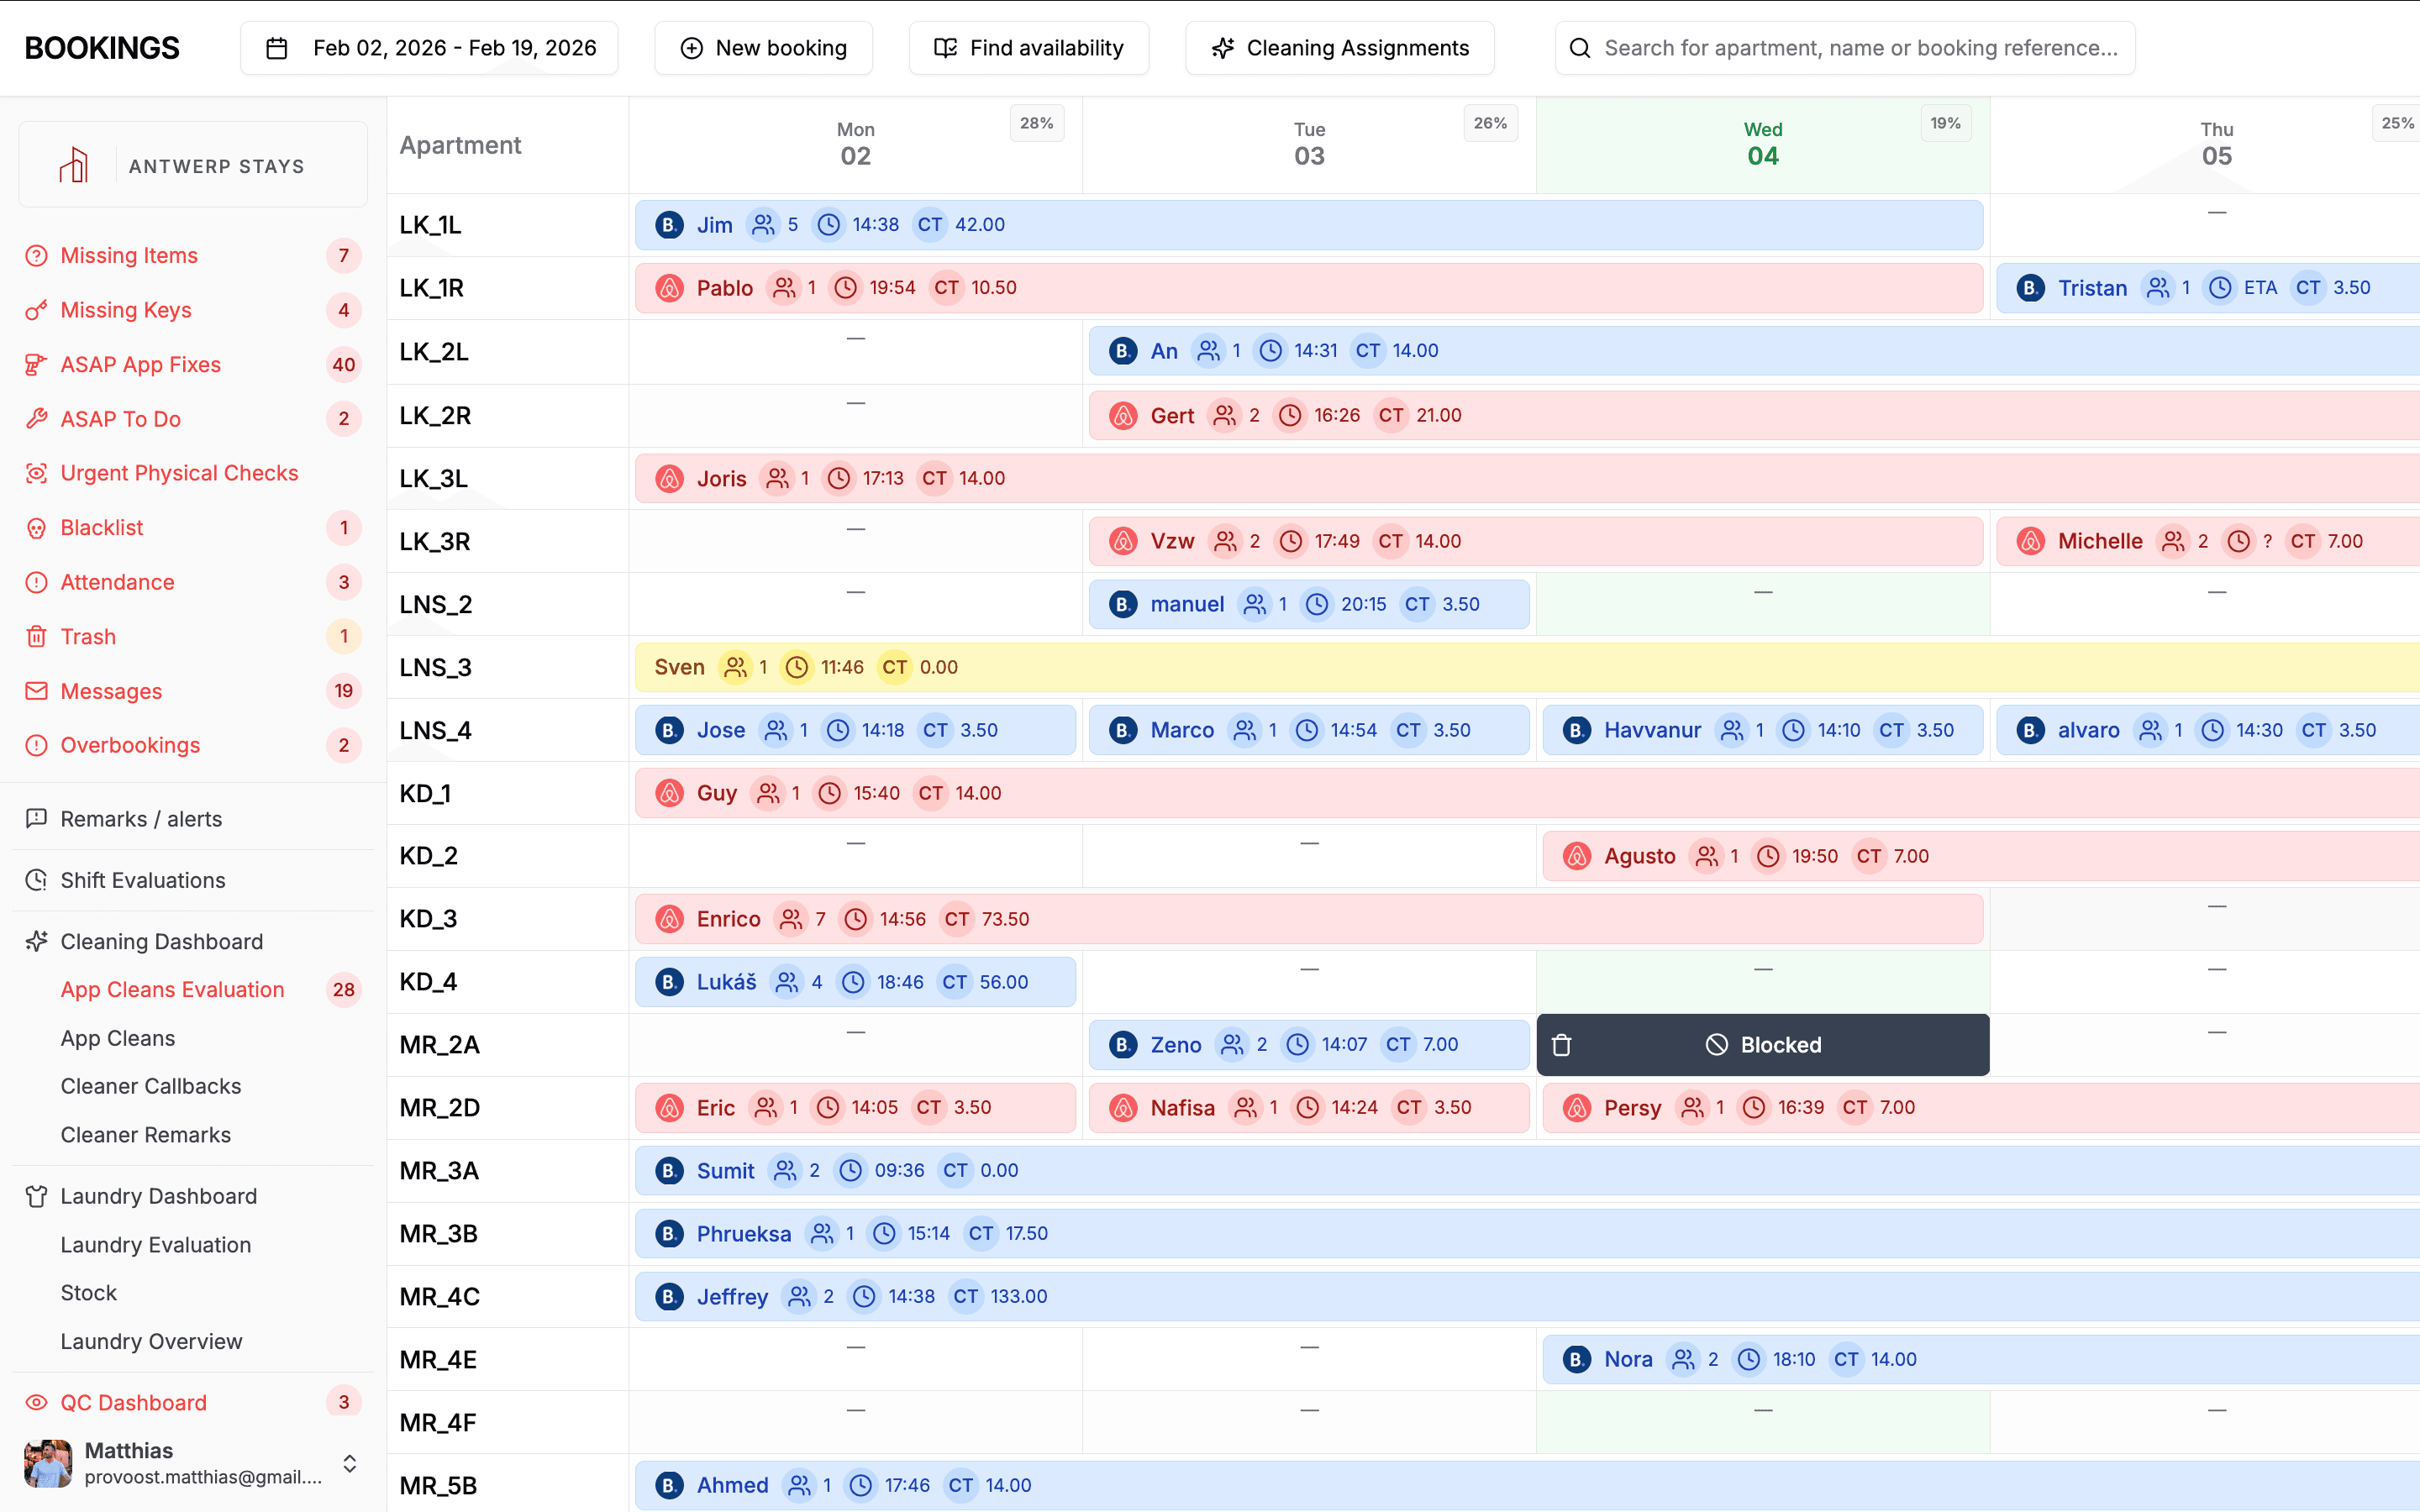Expand the Cleaning Dashboard section
This screenshot has width=2420, height=1512.
coord(161,941)
